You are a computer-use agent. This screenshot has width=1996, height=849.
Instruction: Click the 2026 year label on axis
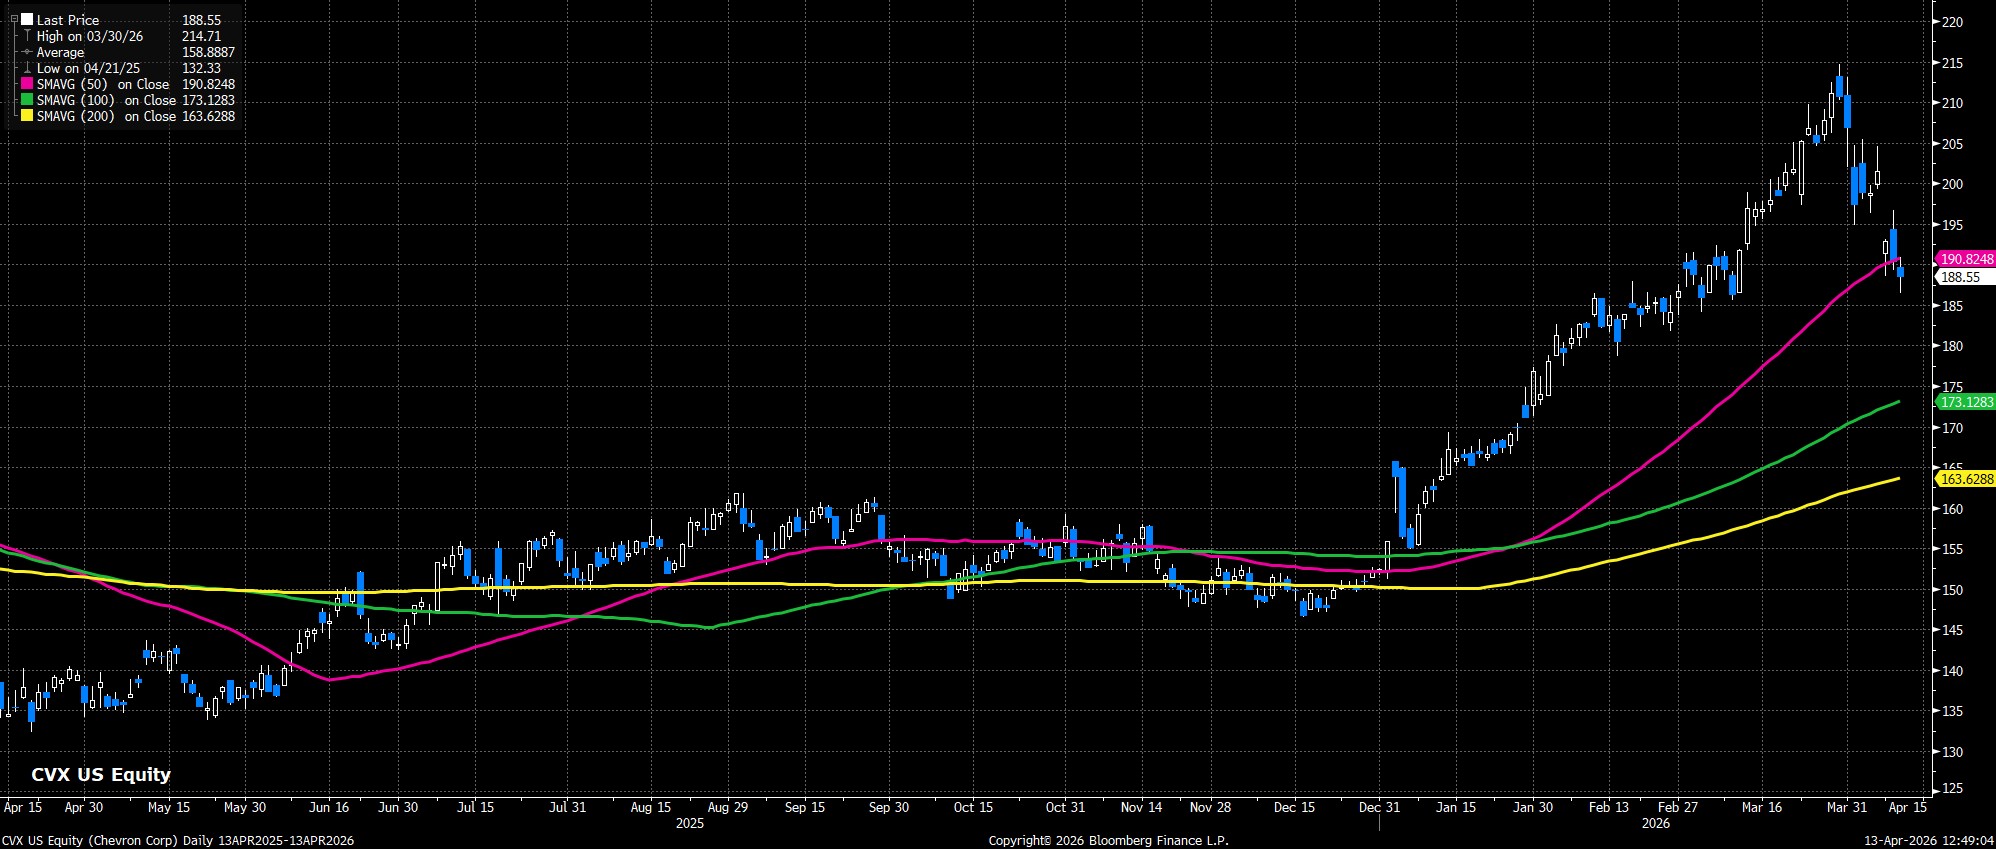click(x=1655, y=824)
